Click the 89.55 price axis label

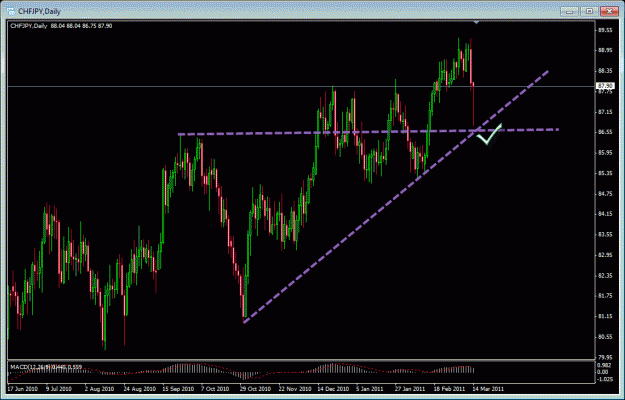tap(605, 30)
